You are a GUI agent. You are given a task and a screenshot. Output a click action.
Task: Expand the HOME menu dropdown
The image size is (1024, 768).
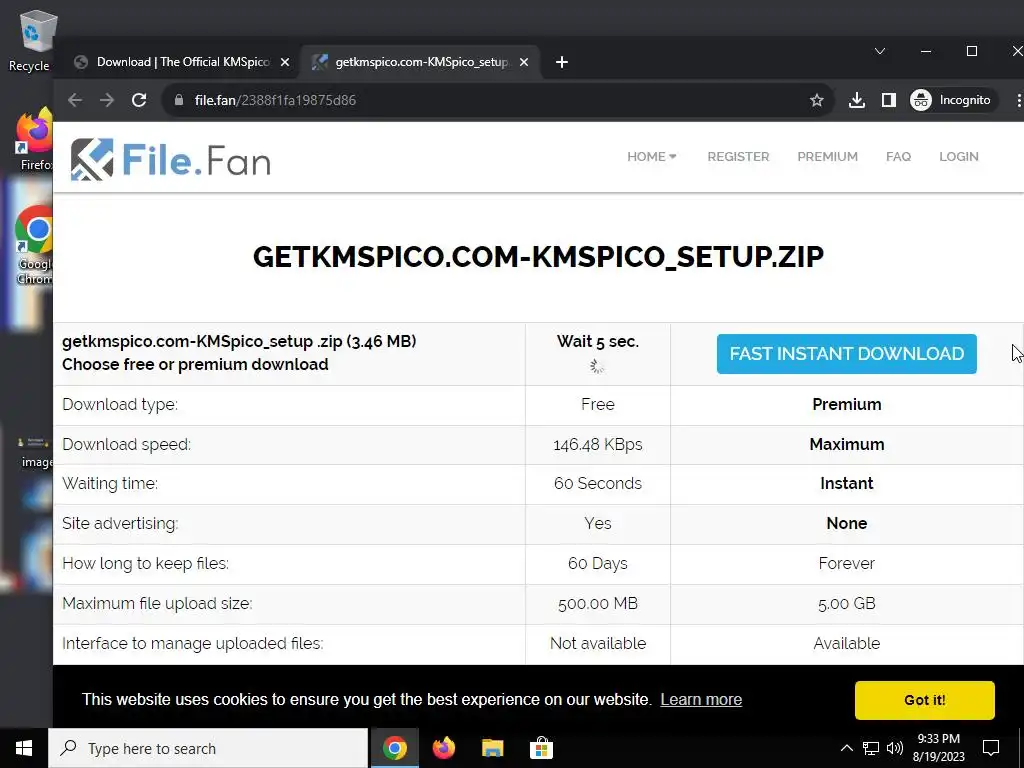(x=651, y=157)
